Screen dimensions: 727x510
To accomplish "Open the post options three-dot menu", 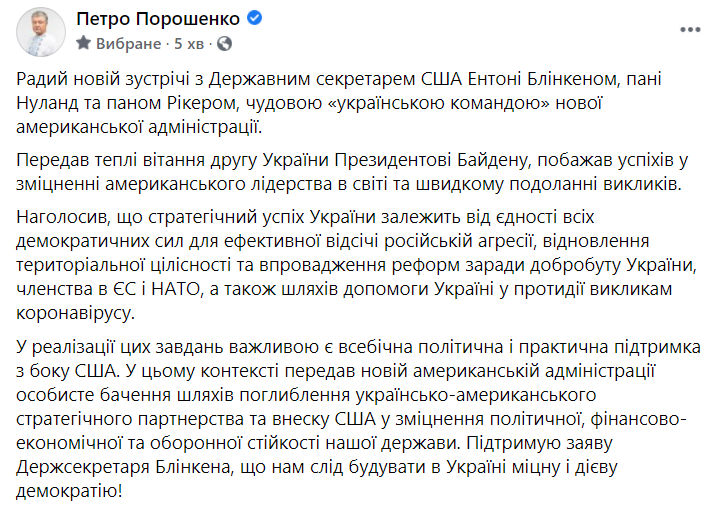I will (690, 30).
